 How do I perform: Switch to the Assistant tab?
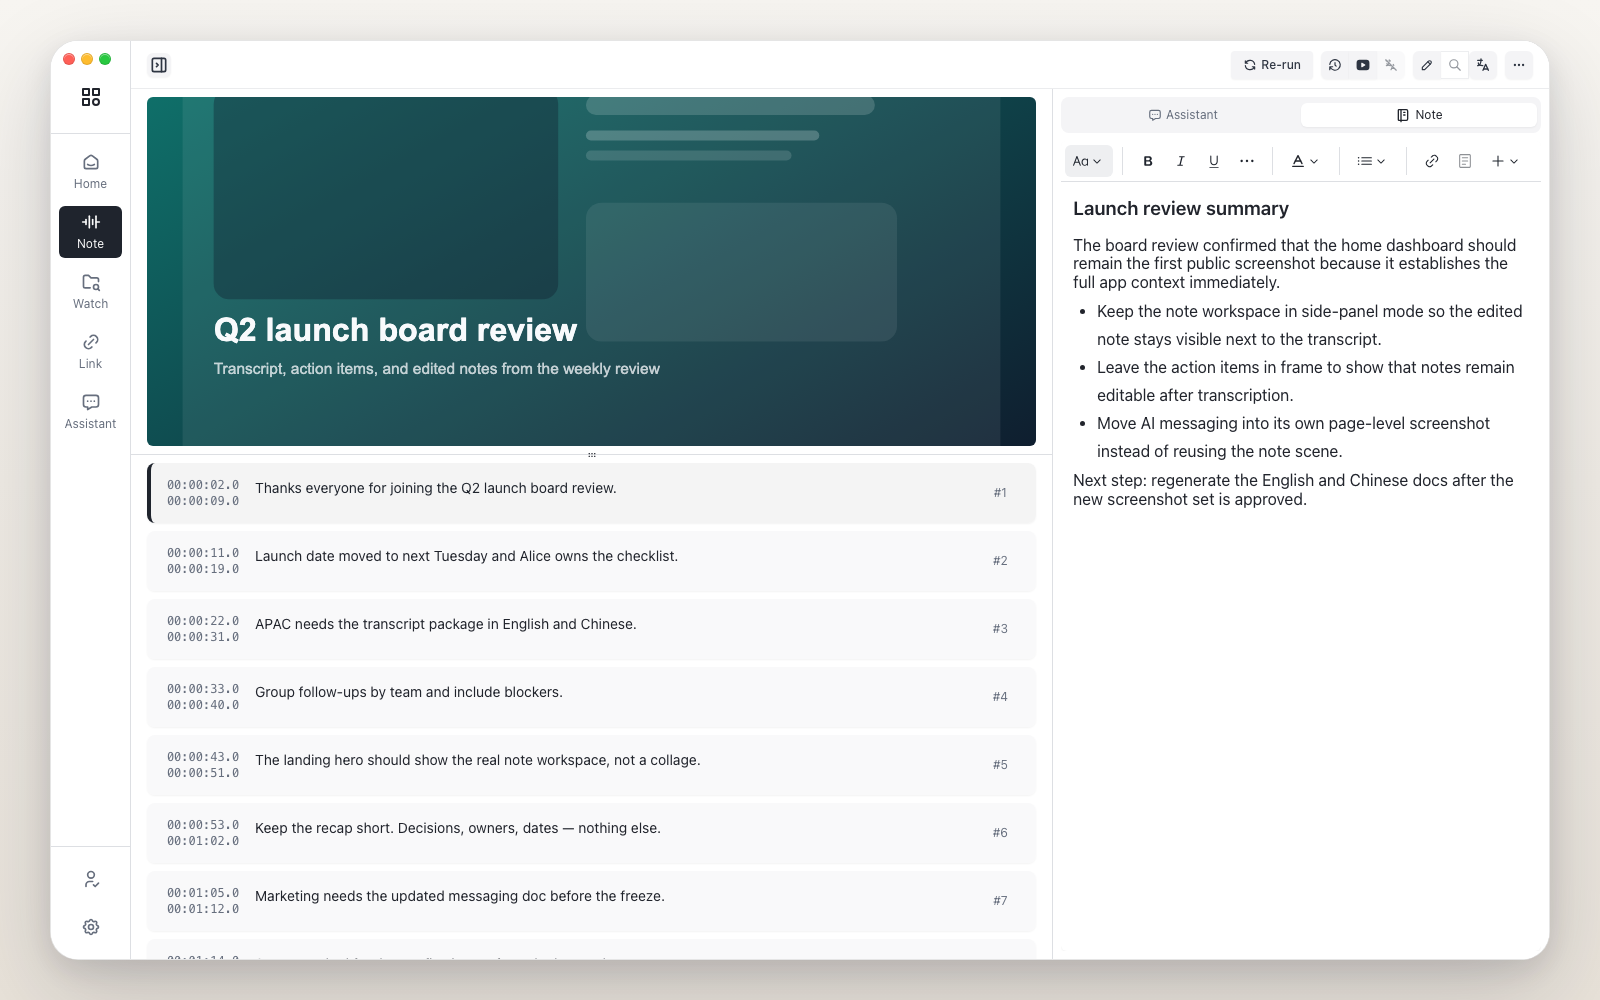pyautogui.click(x=1183, y=115)
